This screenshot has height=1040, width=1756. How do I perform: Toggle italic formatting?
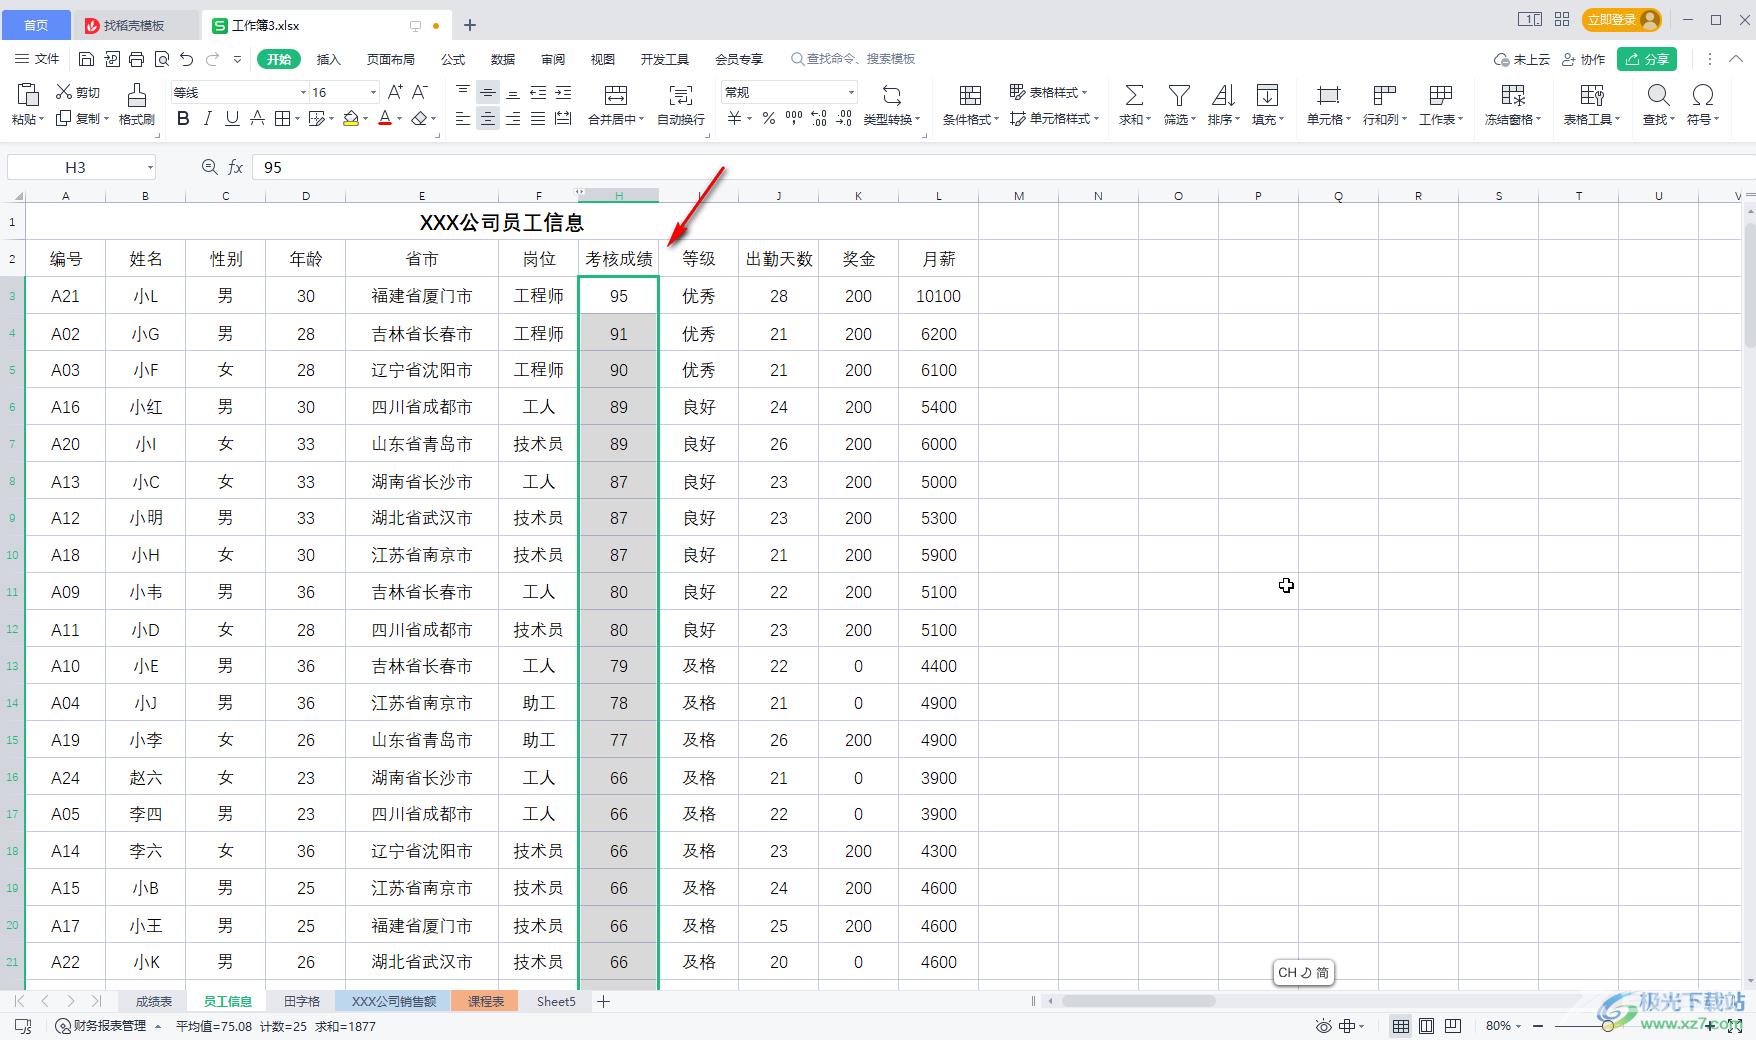(x=207, y=119)
